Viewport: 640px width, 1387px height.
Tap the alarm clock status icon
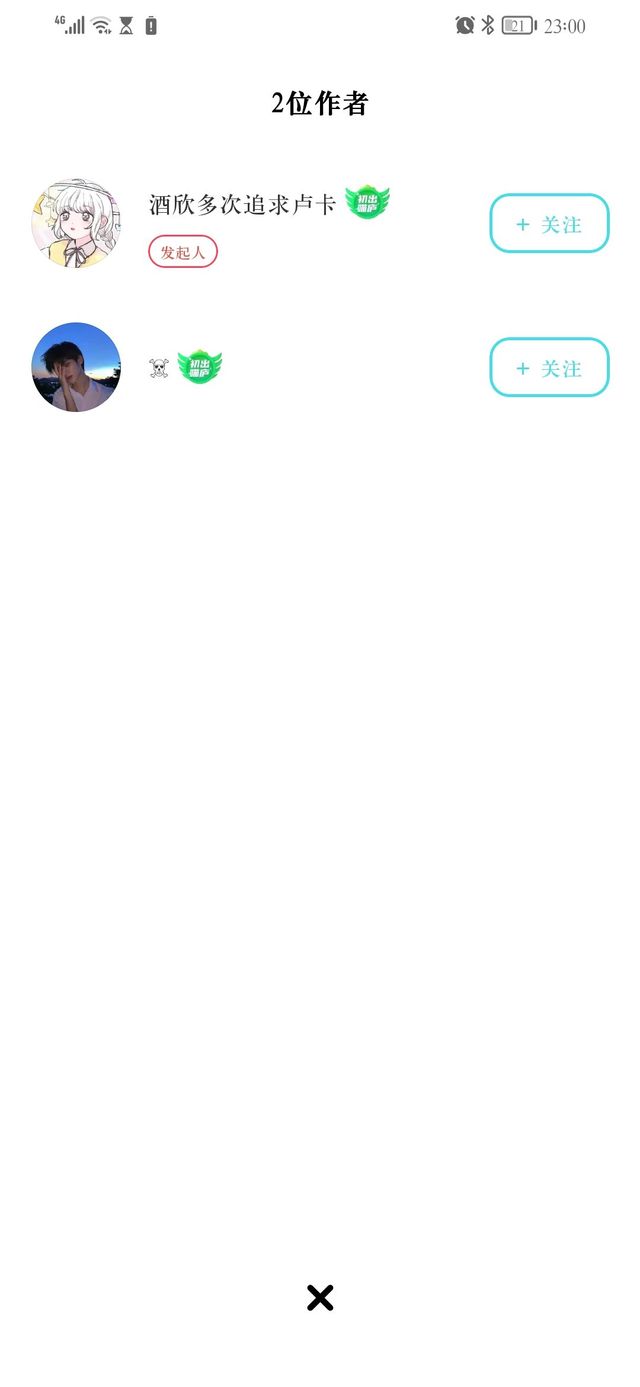pyautogui.click(x=465, y=25)
